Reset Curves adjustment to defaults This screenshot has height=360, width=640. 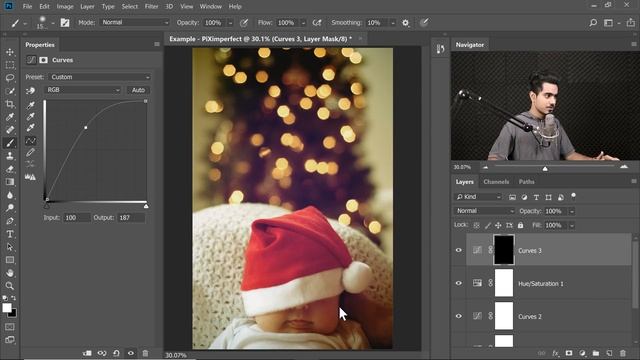116,353
